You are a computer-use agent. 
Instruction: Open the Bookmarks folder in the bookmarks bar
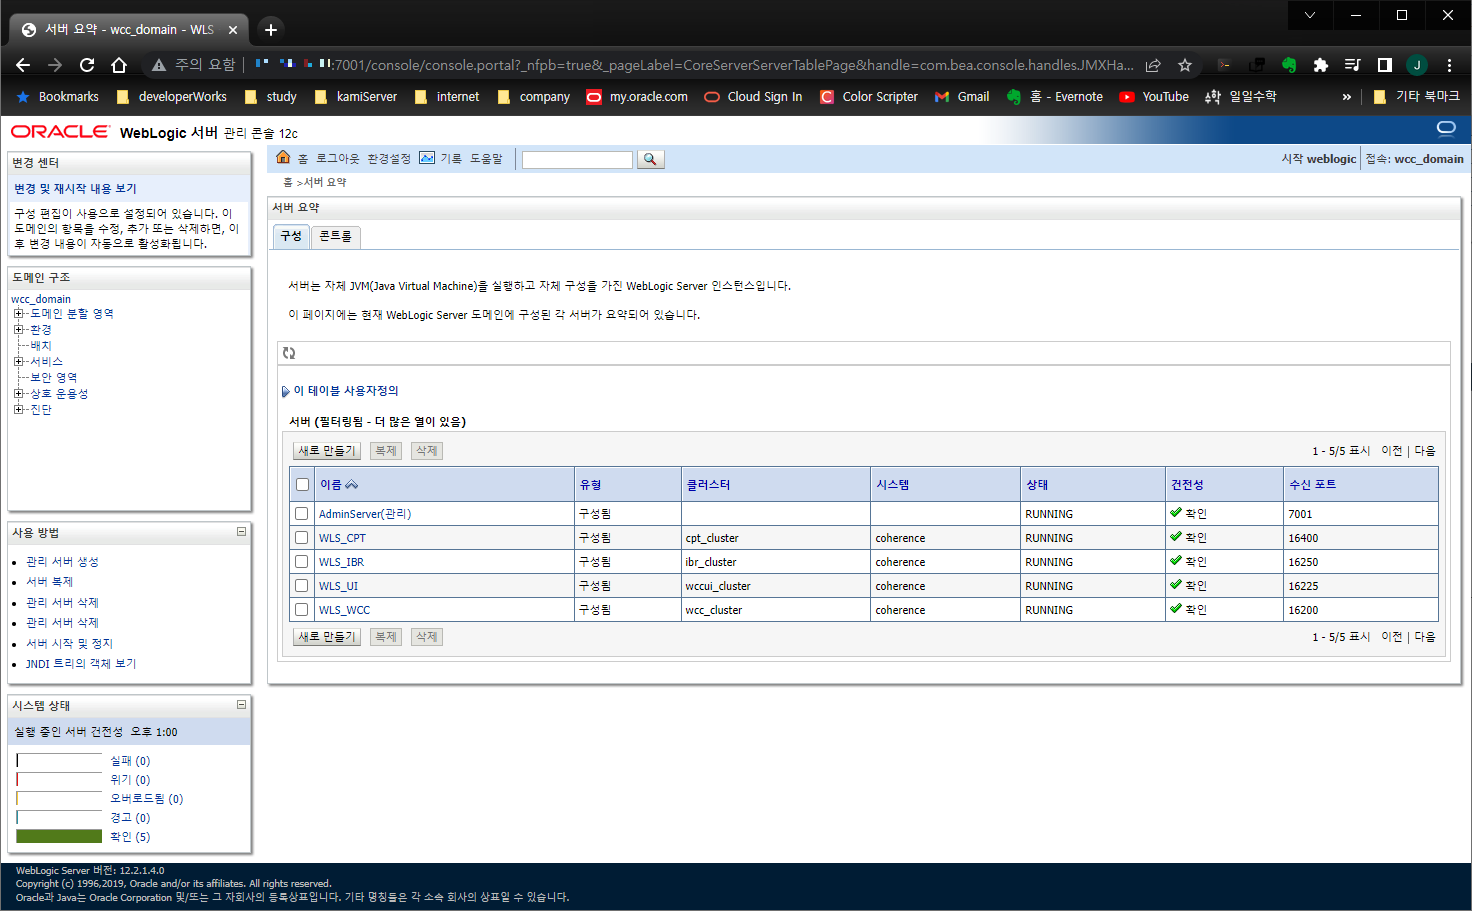click(x=57, y=97)
